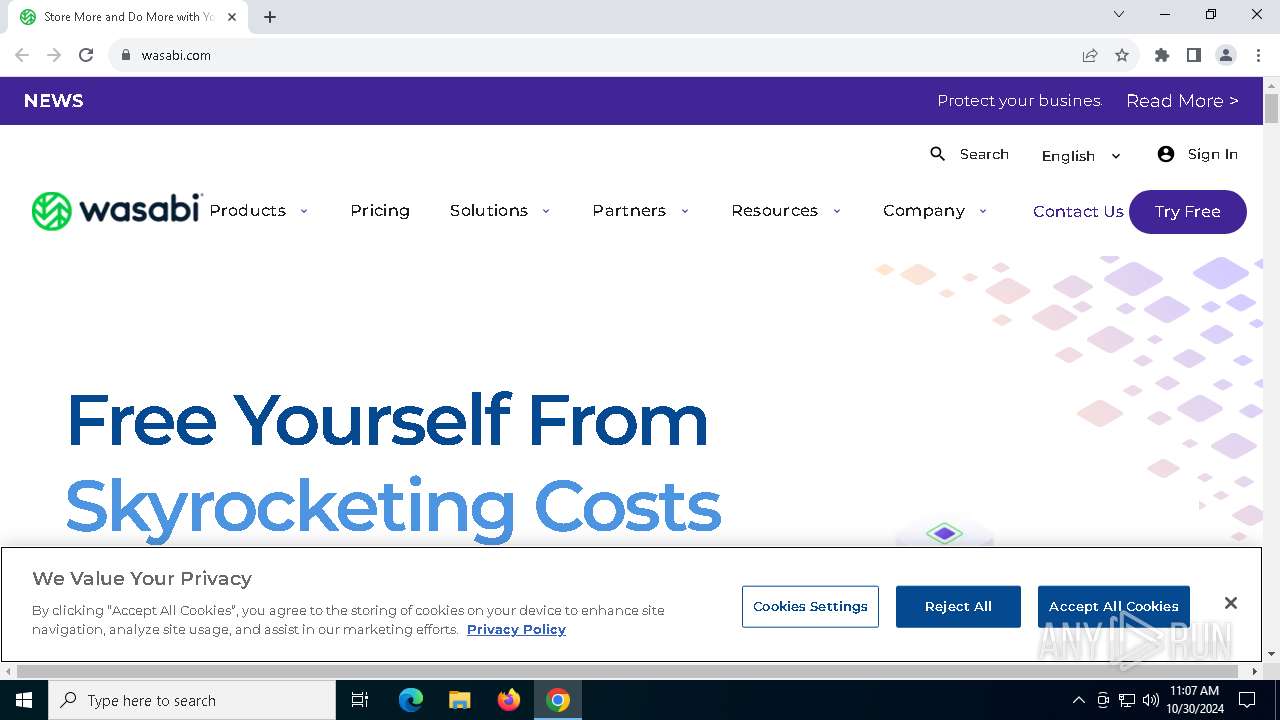Click the vertical page scrollbar thumb
The width and height of the screenshot is (1280, 720).
click(x=1271, y=108)
